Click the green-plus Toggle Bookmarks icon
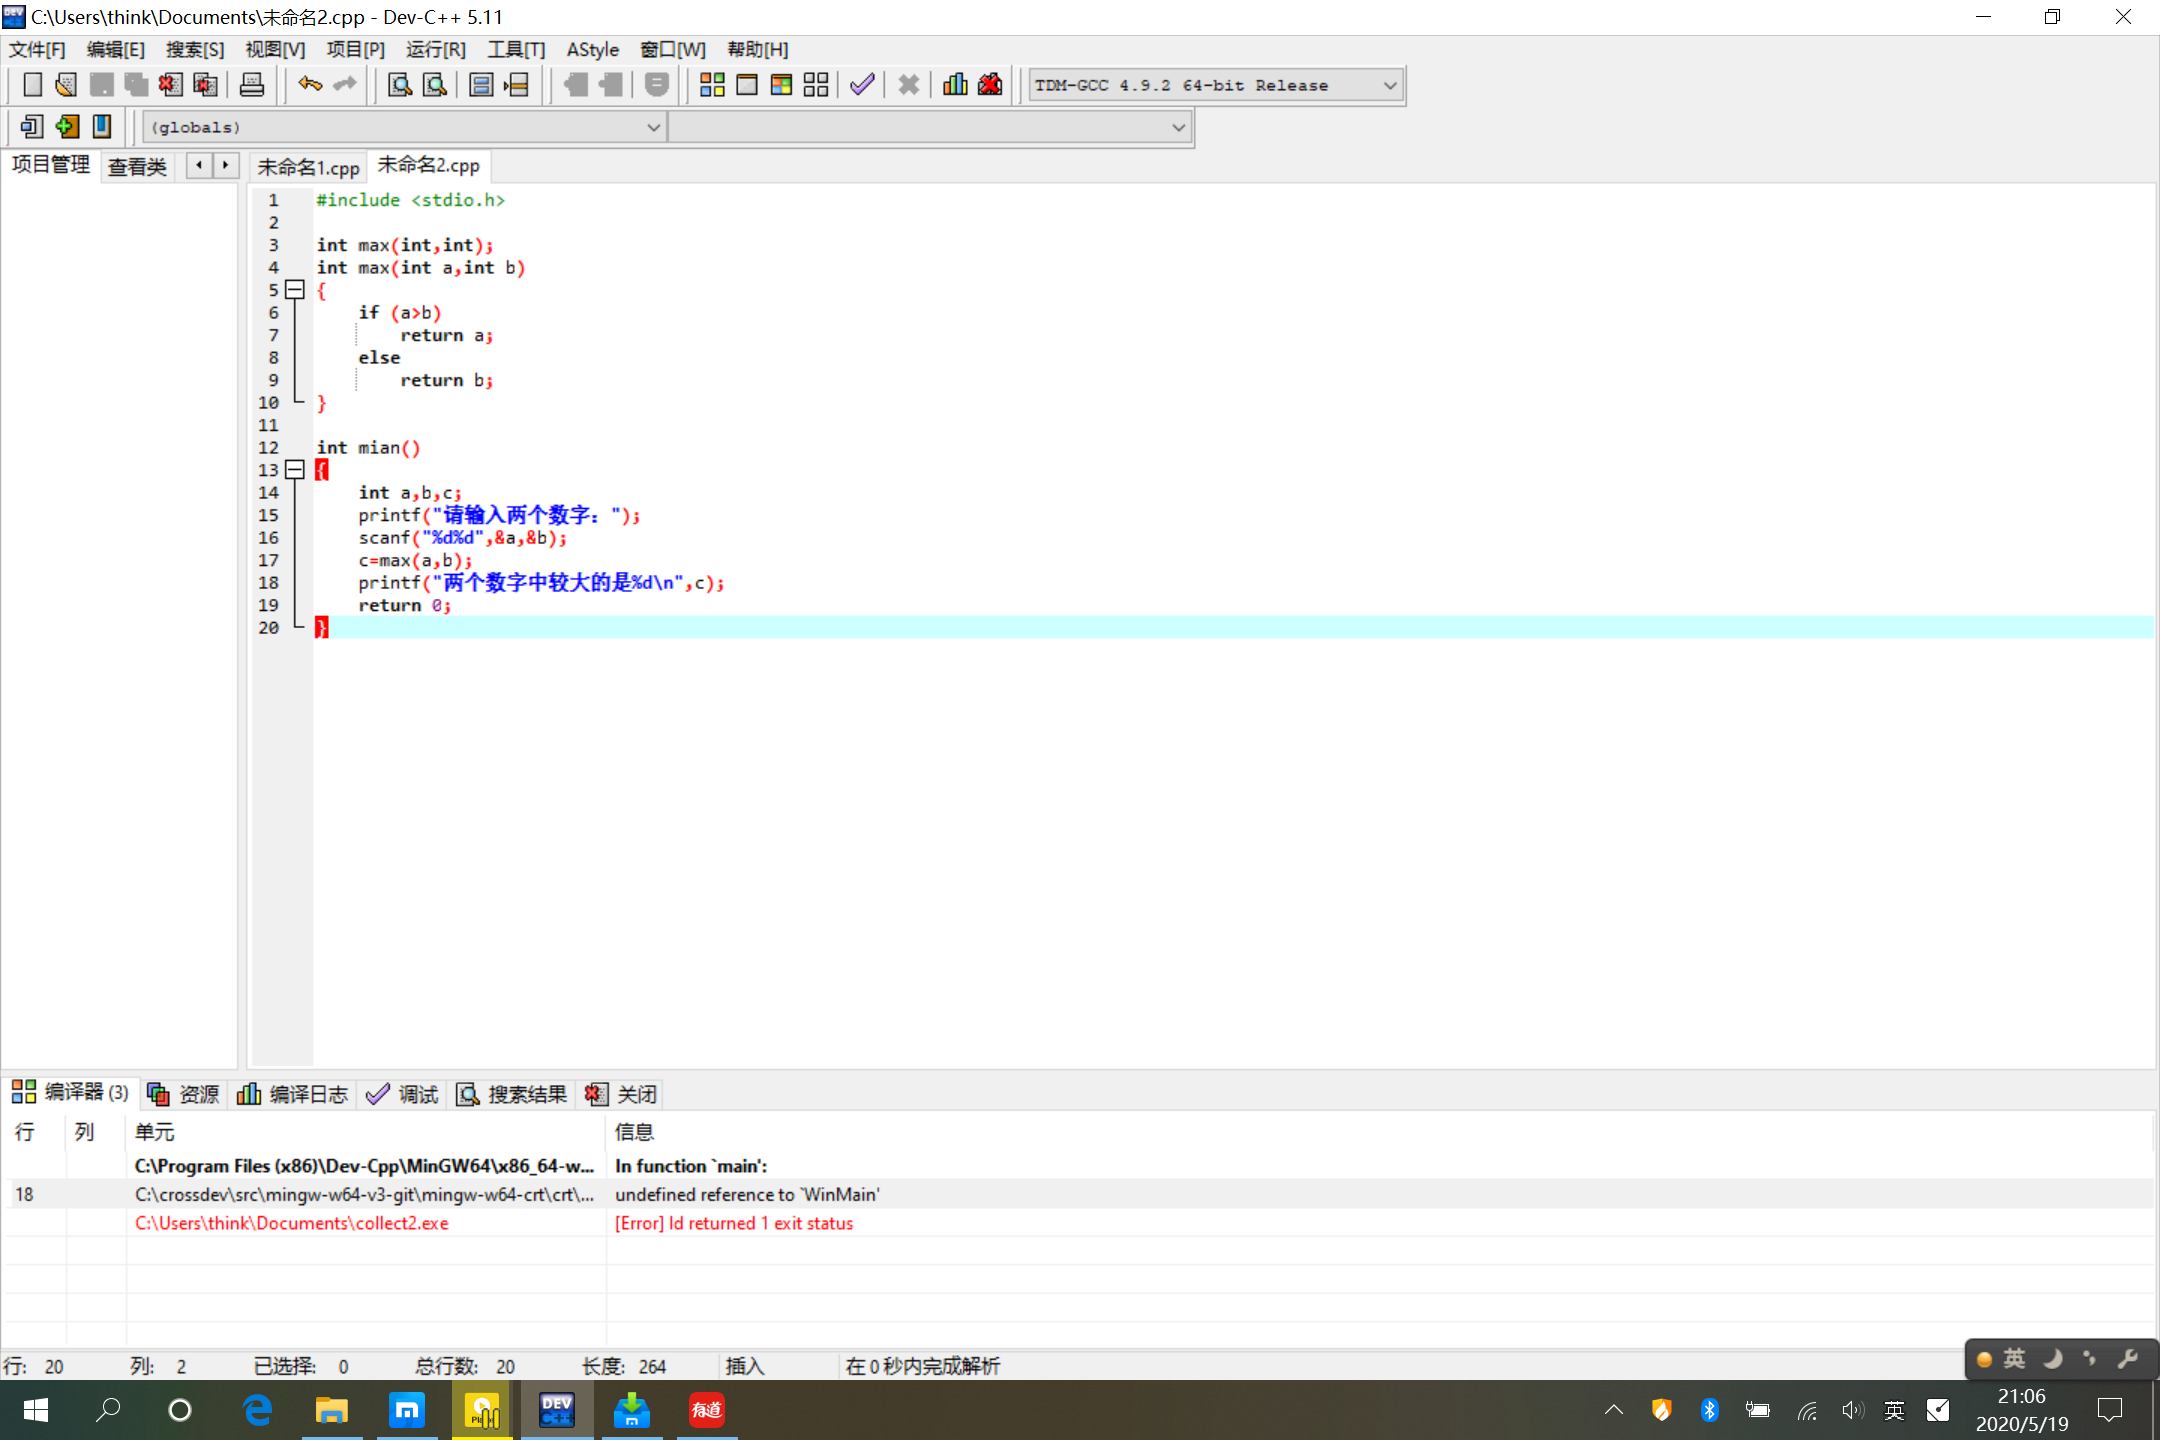Image resolution: width=2160 pixels, height=1440 pixels. 67,127
